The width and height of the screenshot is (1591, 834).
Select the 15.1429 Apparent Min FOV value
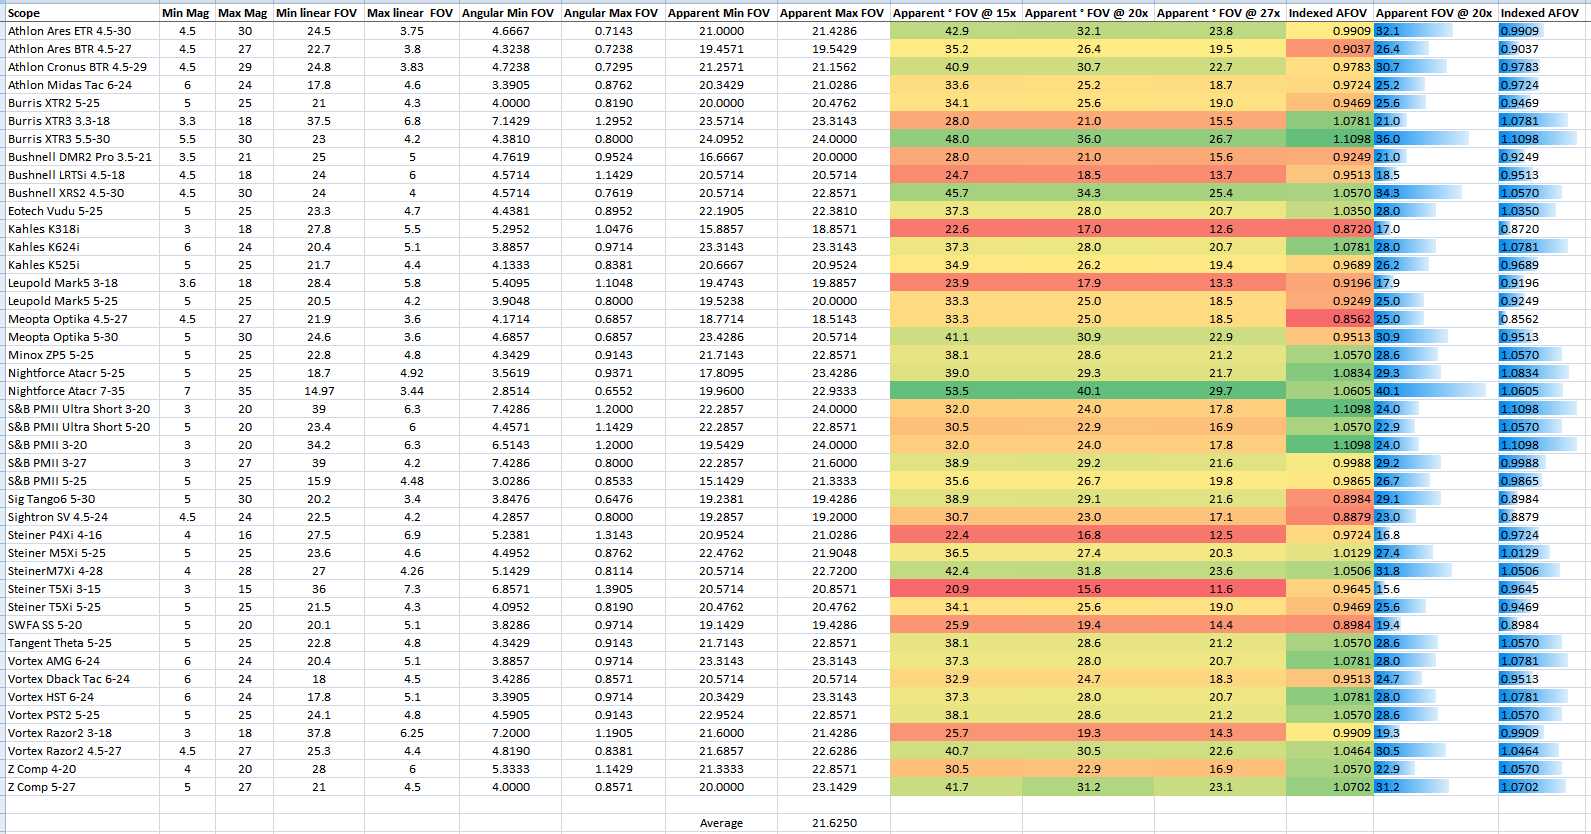pyautogui.click(x=721, y=481)
